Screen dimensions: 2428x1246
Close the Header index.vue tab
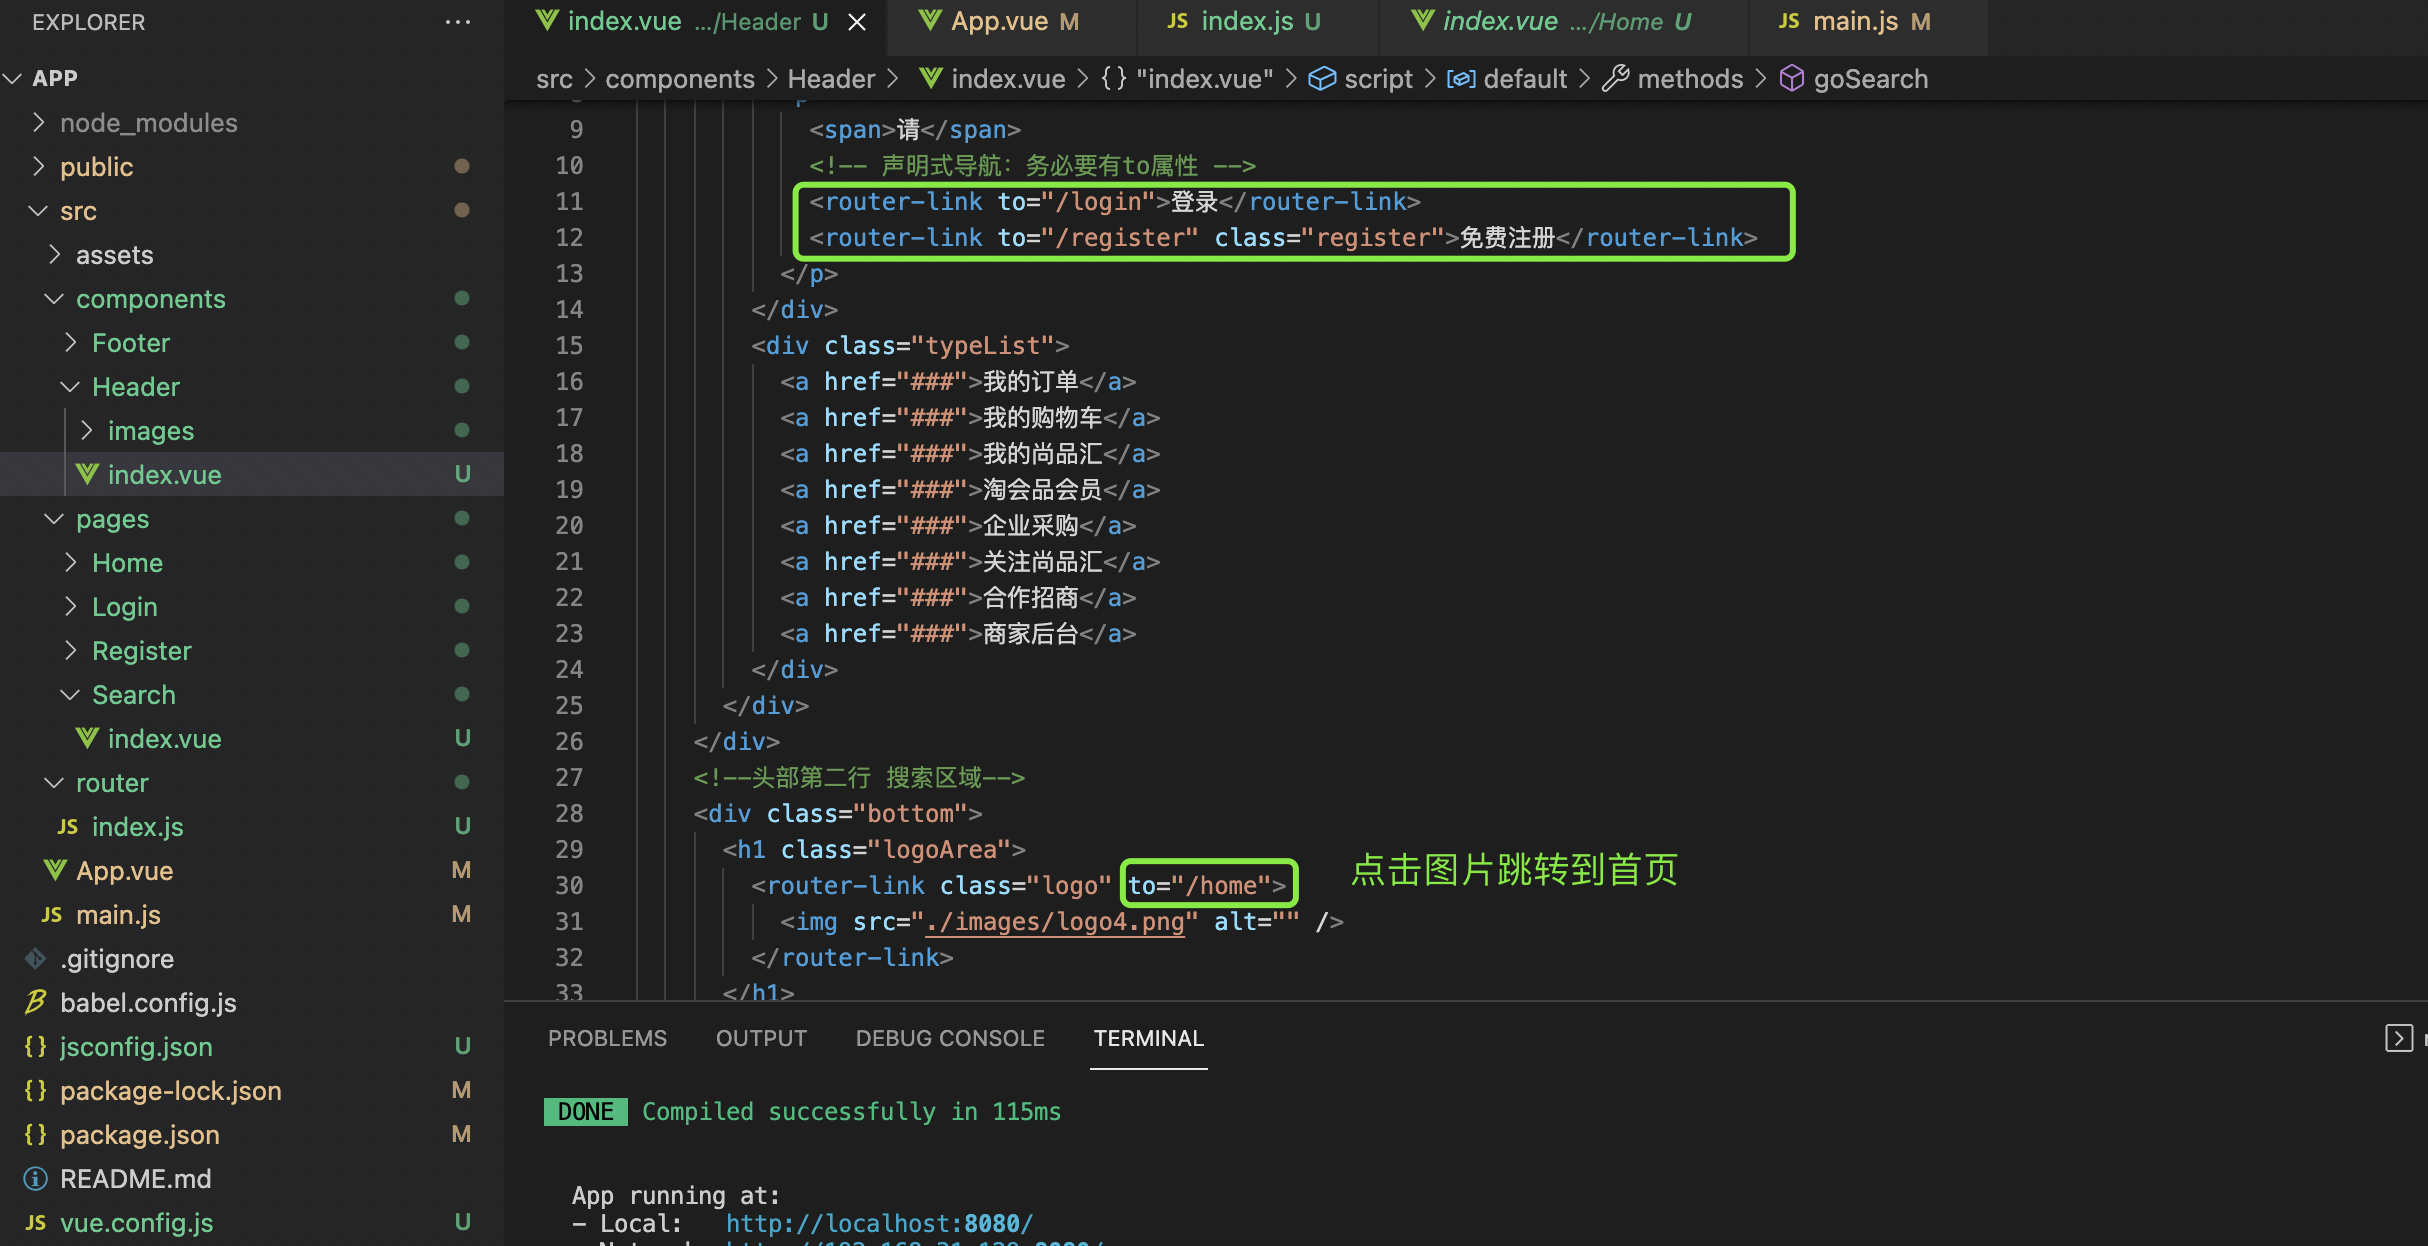tap(857, 22)
